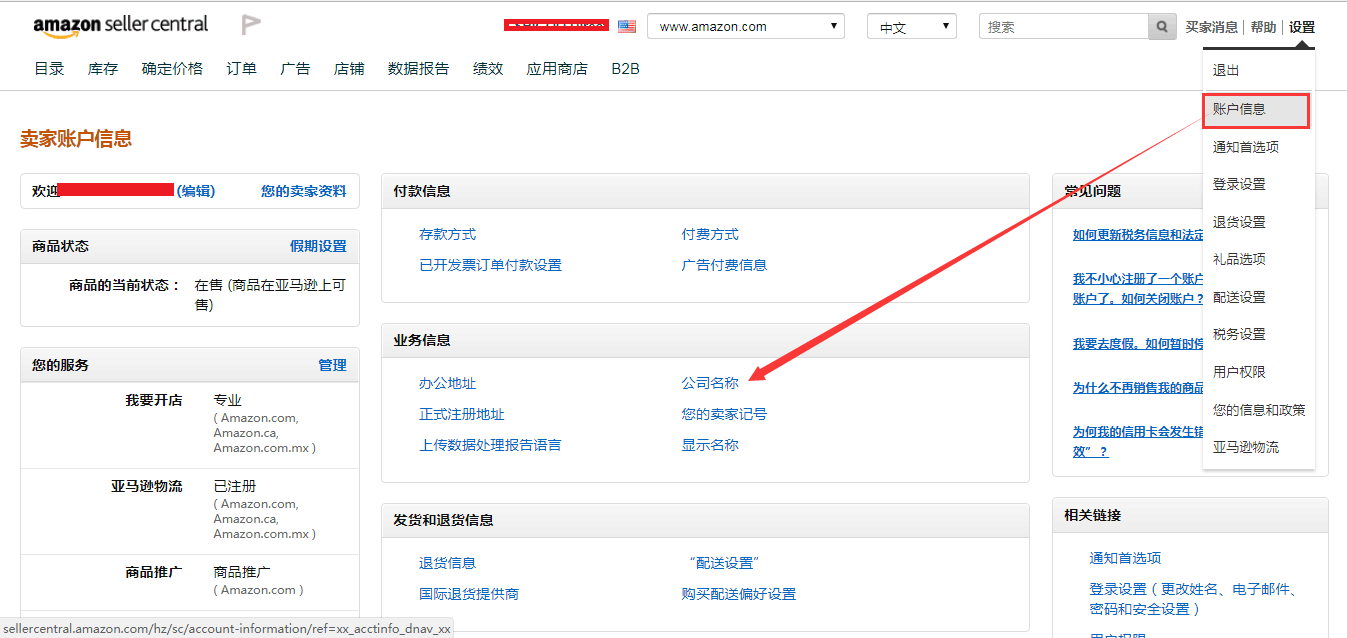The height and width of the screenshot is (638, 1347).
Task: Open the 您的卖家记号 link
Action: pos(724,414)
